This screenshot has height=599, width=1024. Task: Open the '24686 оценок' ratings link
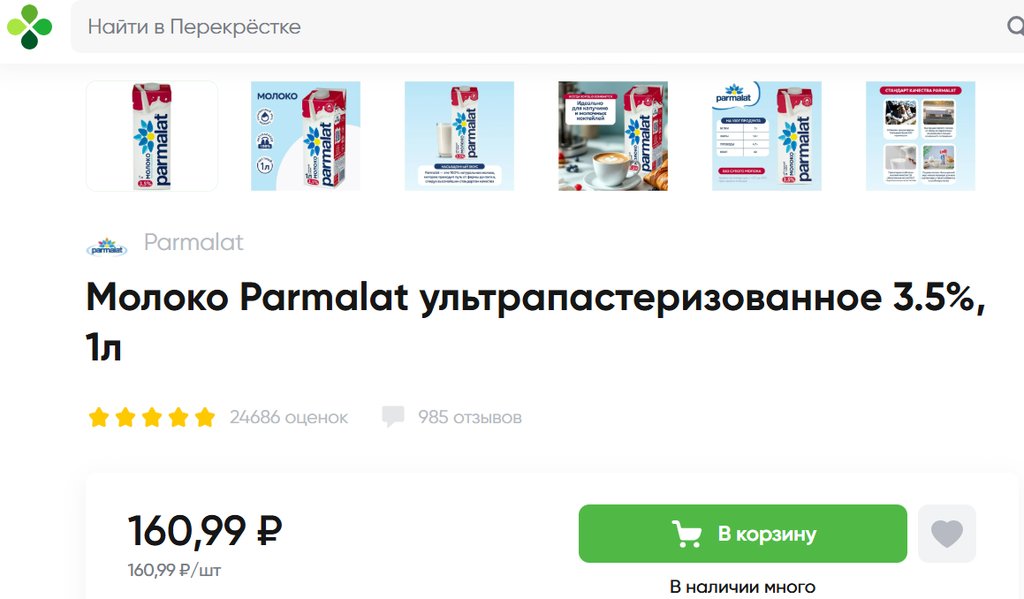click(289, 417)
